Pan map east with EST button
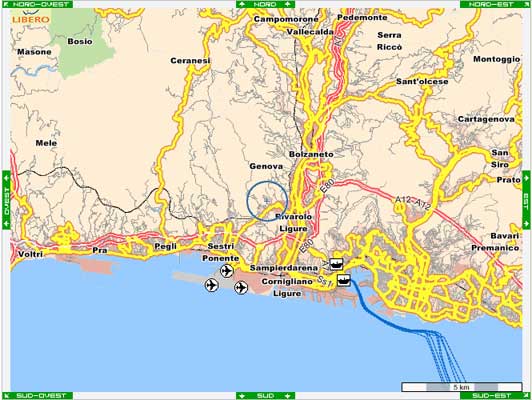Screen dimensions: 532x400 click(526, 199)
